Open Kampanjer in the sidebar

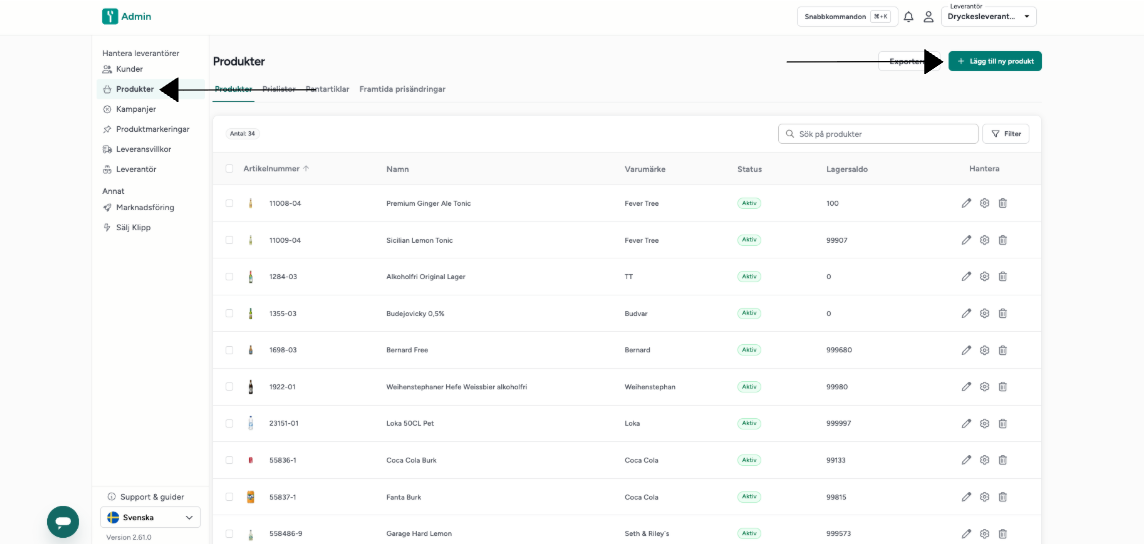(135, 109)
